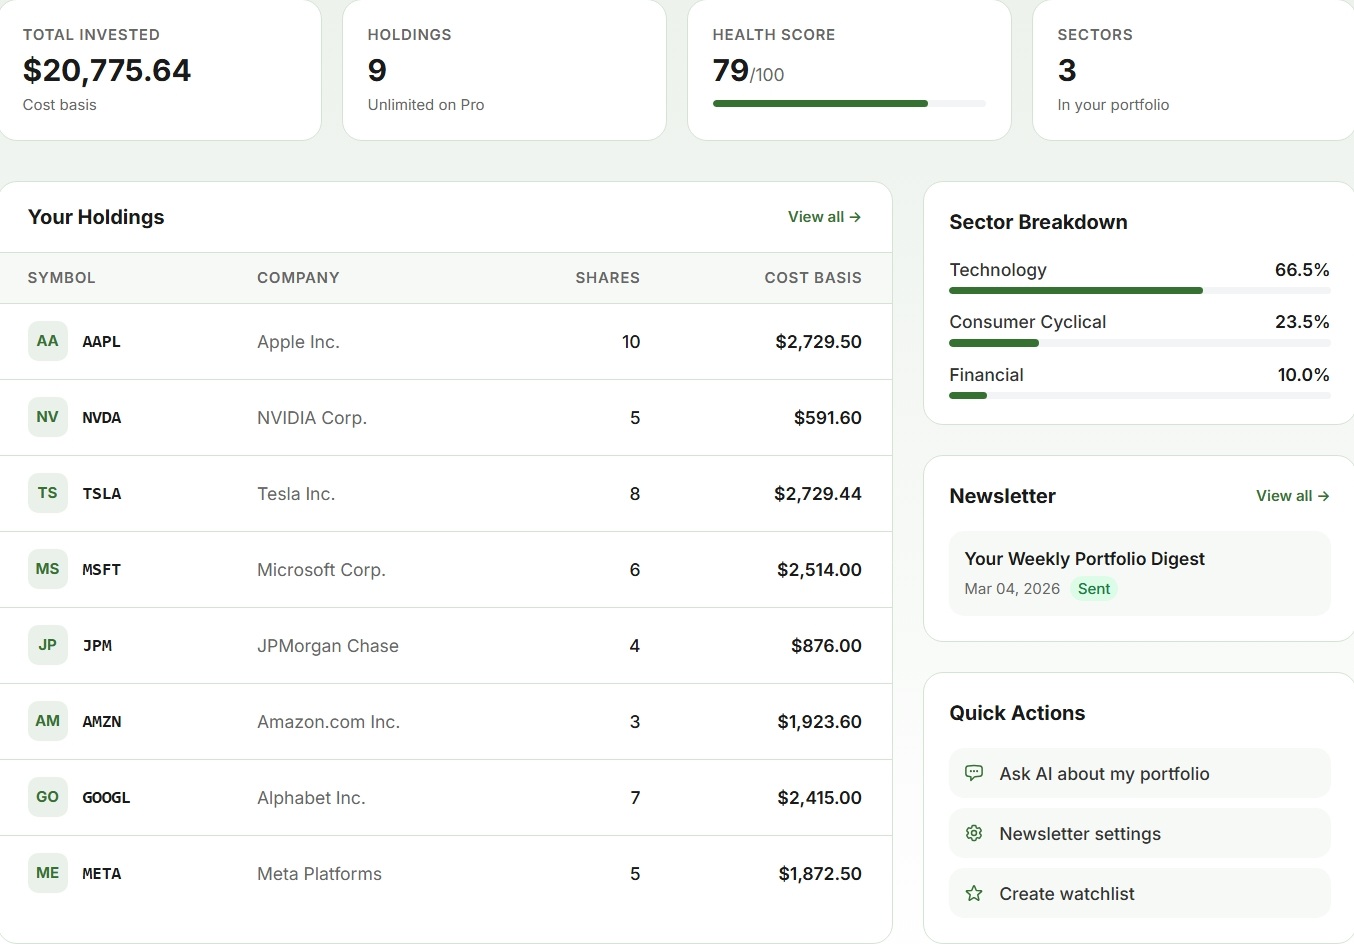Click the 66.5% Technology percentage
1354x944 pixels.
point(1302,270)
